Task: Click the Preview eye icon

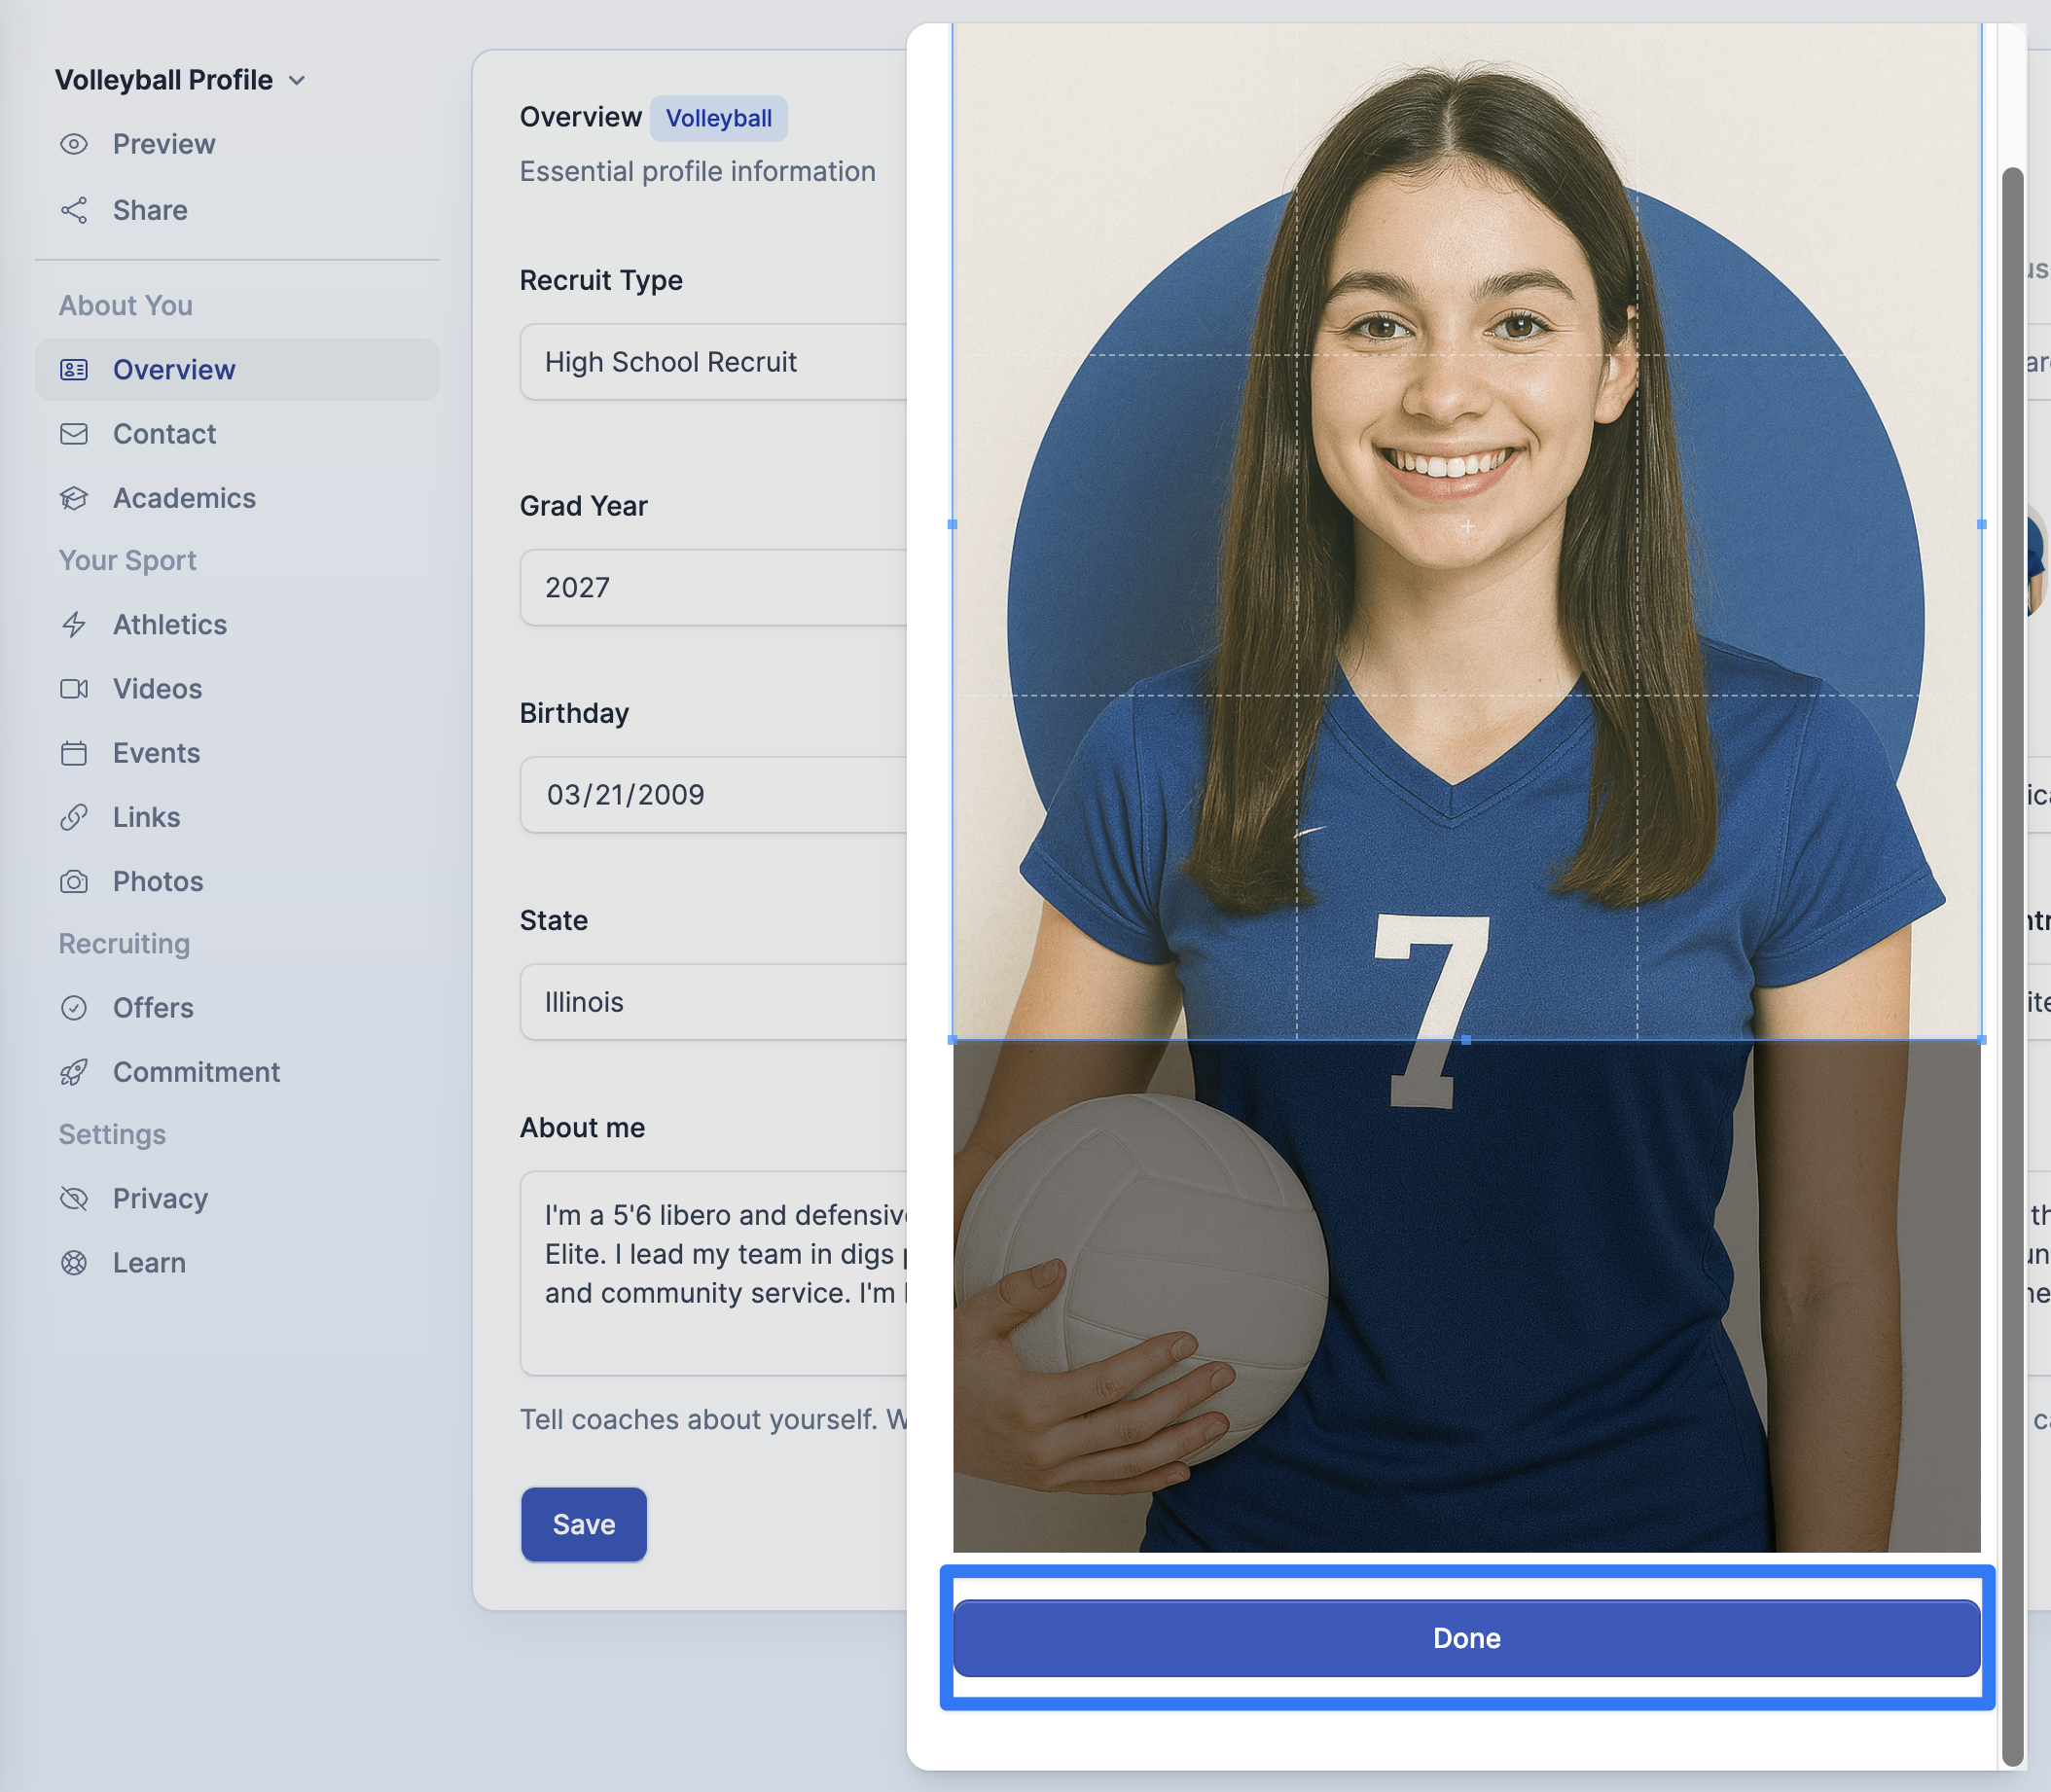Action: pyautogui.click(x=74, y=144)
